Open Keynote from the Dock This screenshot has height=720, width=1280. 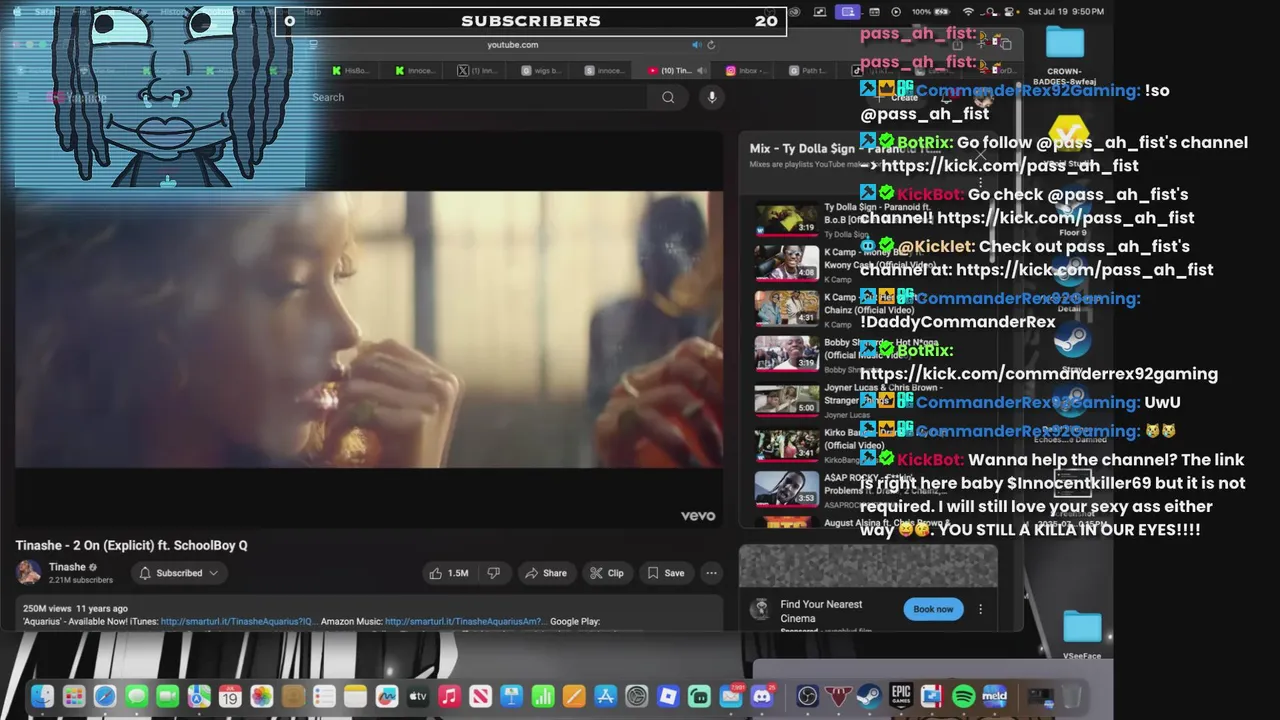tap(511, 696)
